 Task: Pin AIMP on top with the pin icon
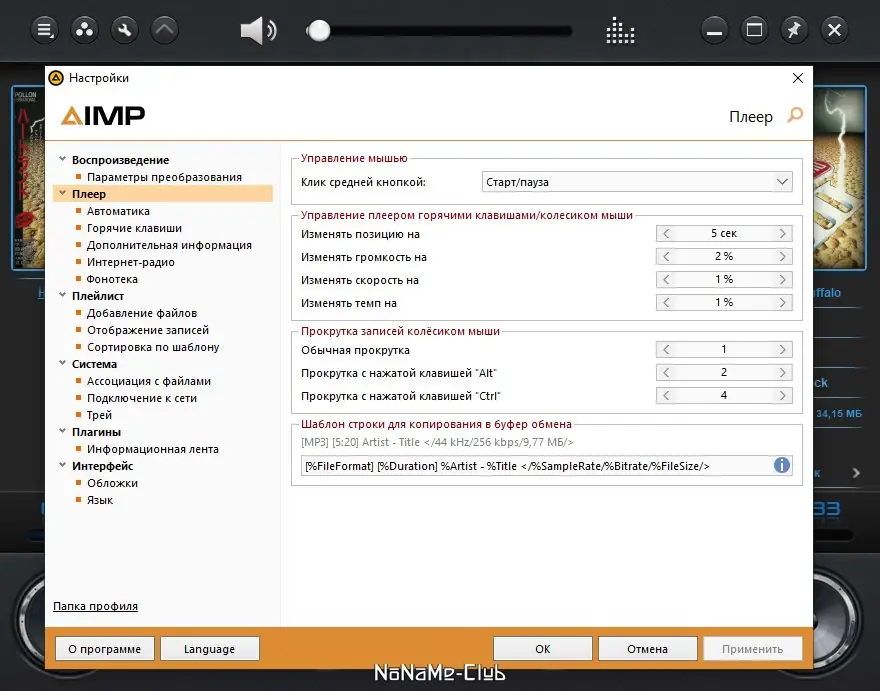pos(794,29)
